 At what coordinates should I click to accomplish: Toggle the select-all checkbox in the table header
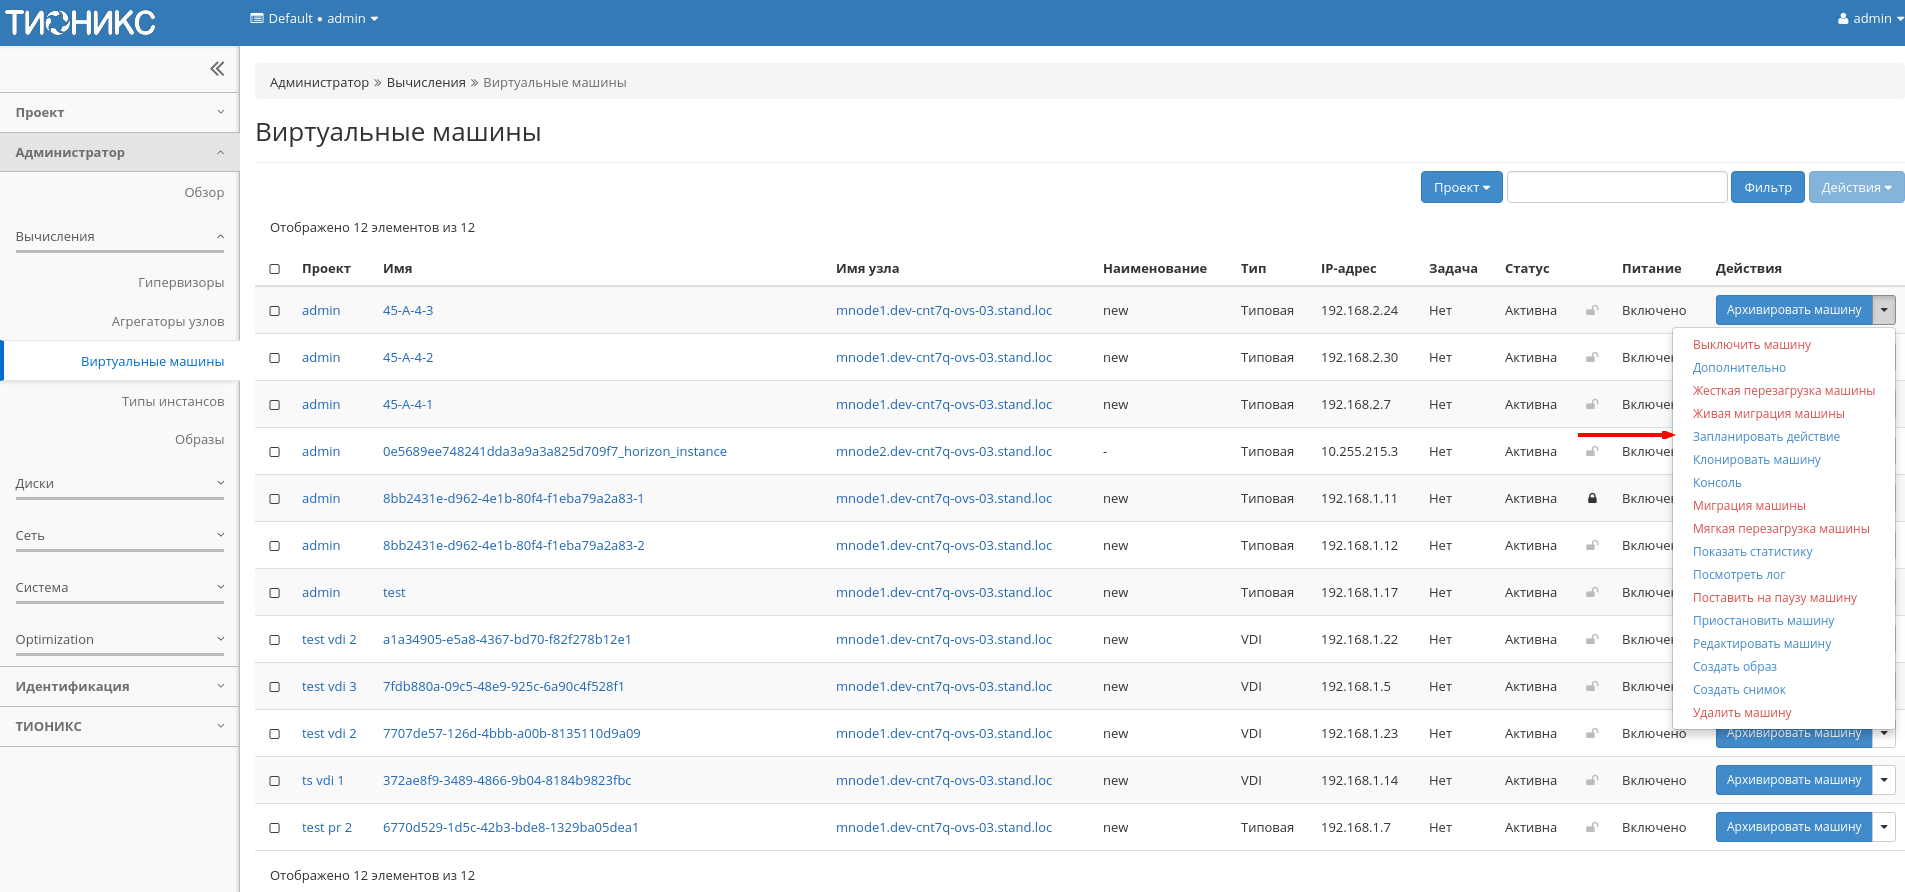[x=275, y=269]
